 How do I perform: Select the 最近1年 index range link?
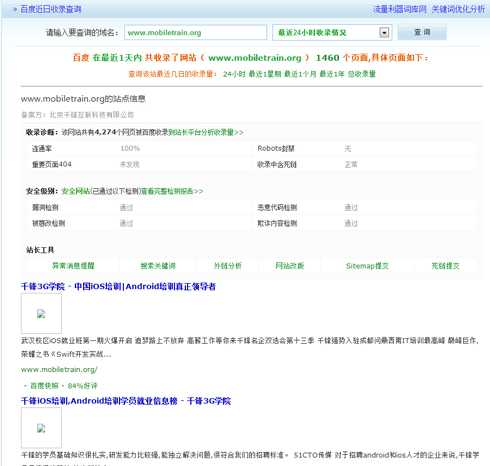[332, 74]
